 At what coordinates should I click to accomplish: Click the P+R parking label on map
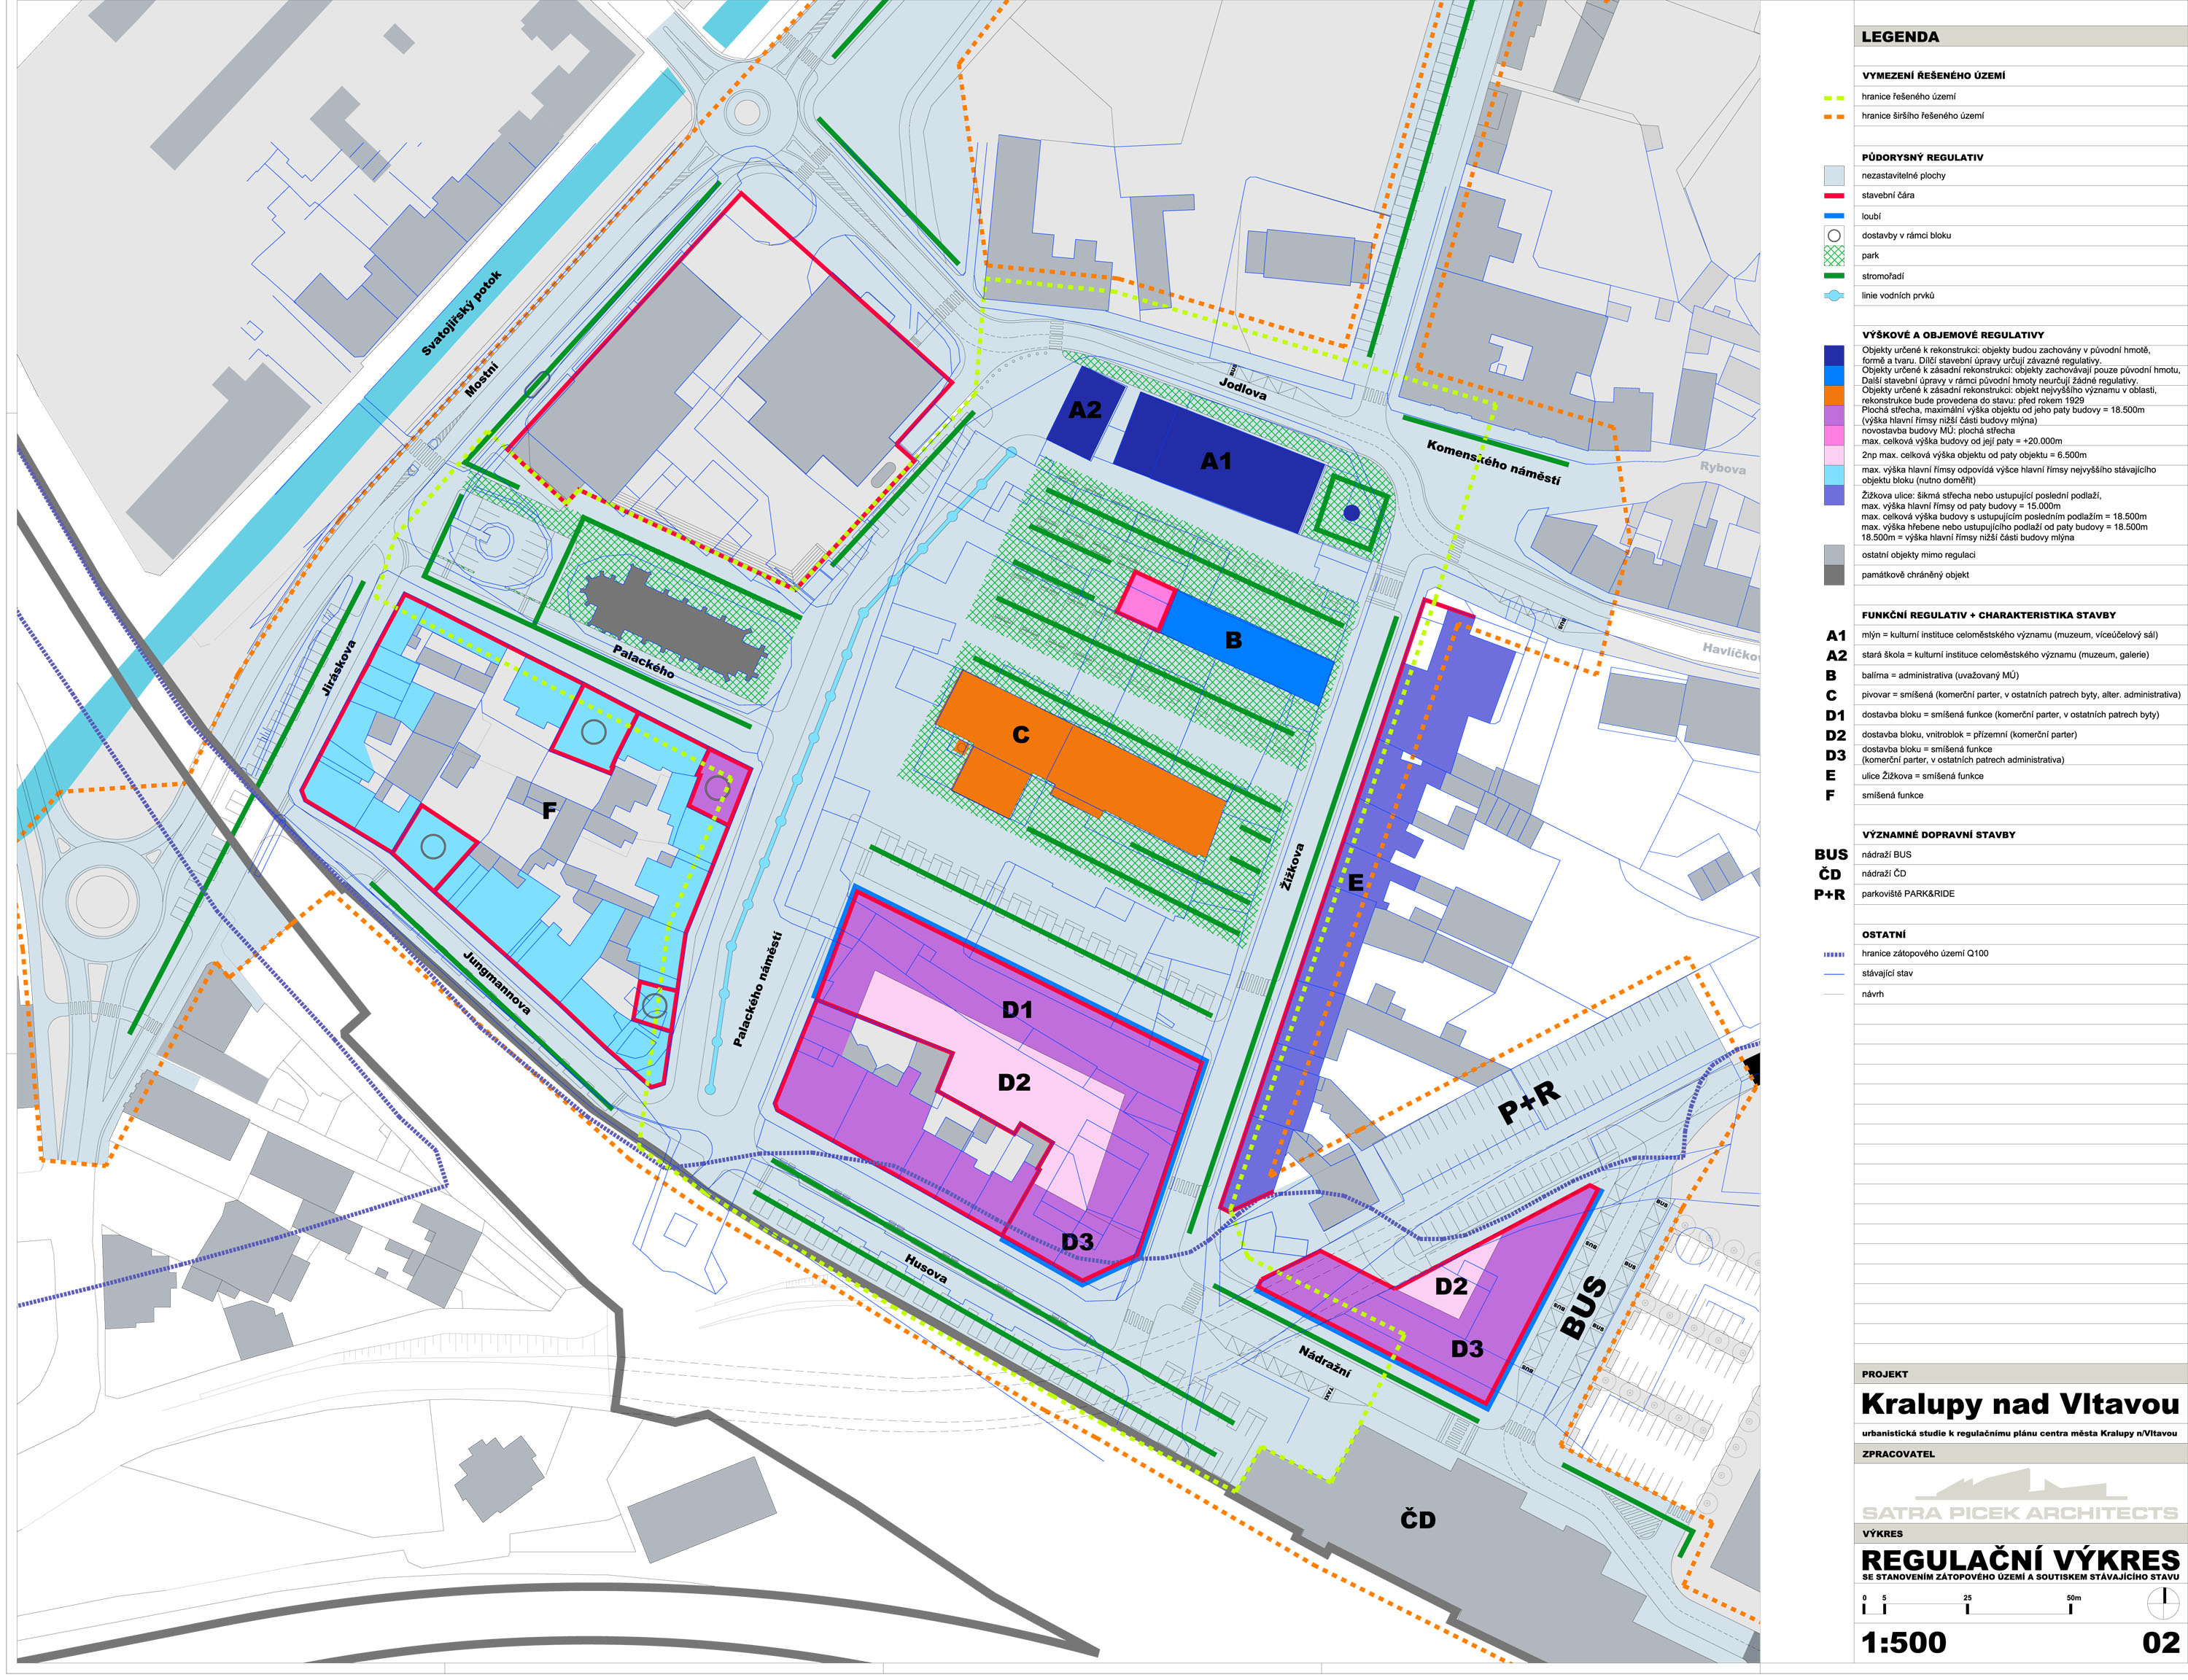tap(1529, 1103)
